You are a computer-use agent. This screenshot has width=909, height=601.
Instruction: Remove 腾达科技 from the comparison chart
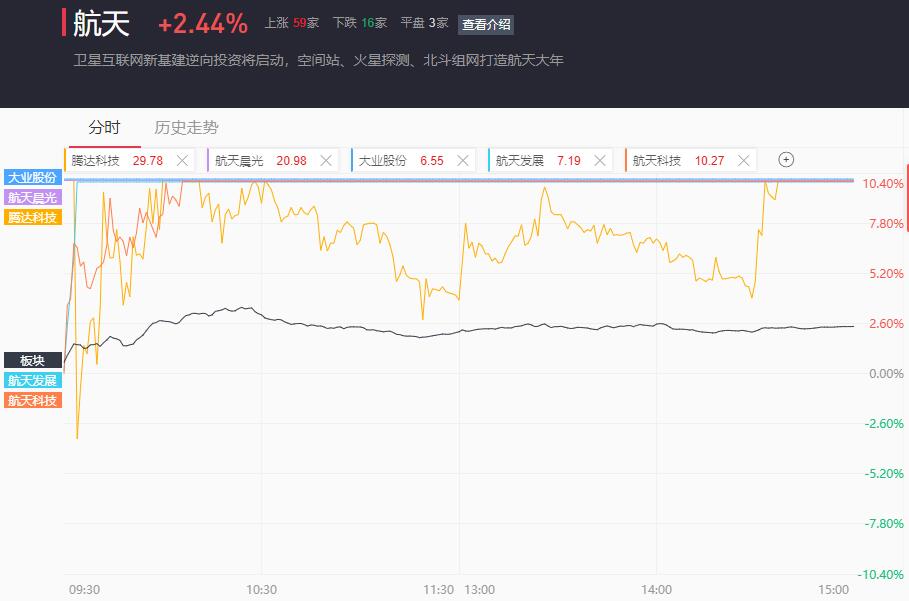[x=182, y=160]
